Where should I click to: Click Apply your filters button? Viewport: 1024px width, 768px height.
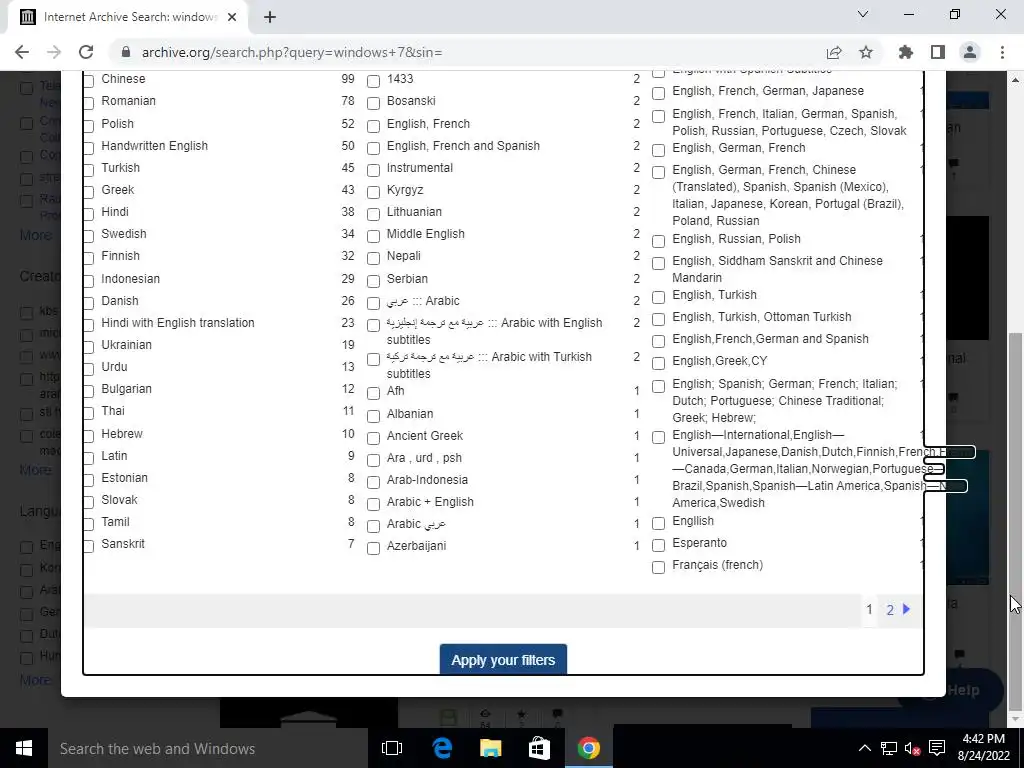tap(503, 660)
